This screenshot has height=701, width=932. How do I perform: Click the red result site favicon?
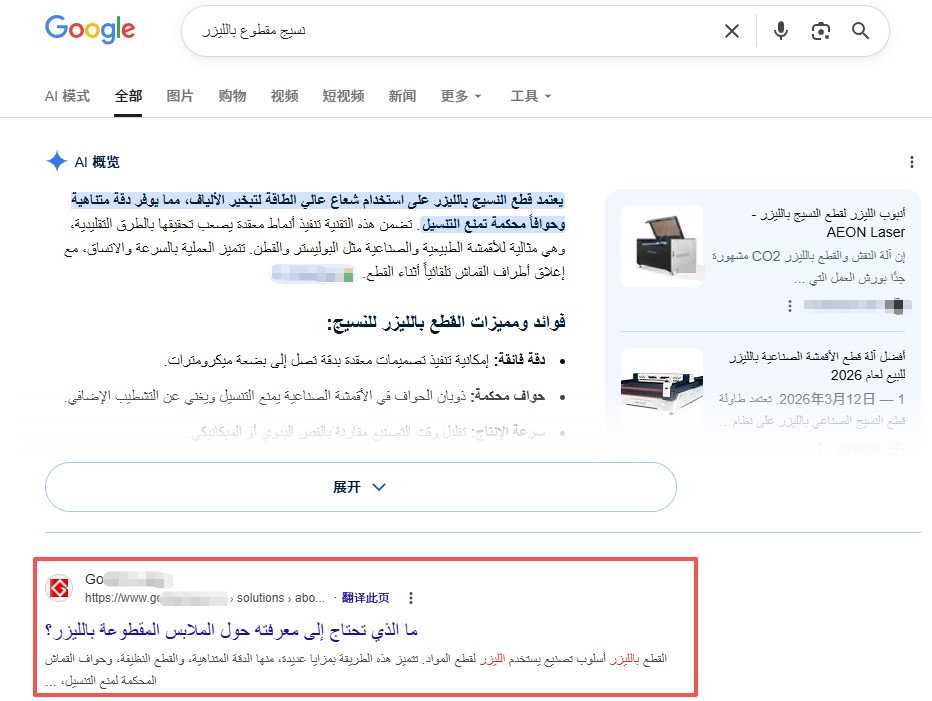(x=59, y=588)
